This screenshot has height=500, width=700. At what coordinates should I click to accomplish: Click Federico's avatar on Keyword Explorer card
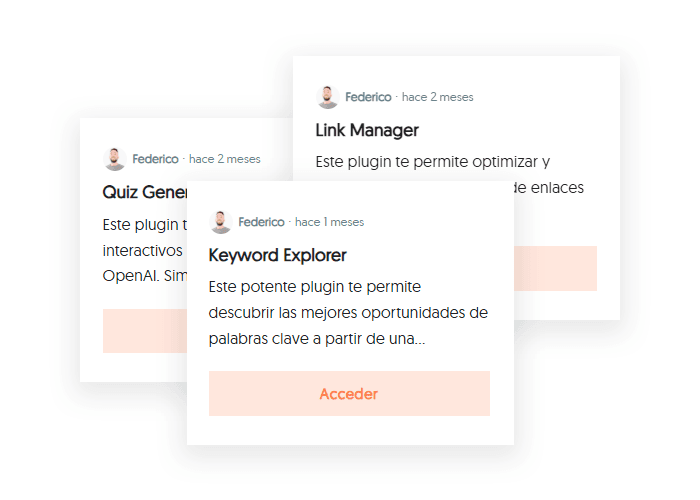[221, 222]
